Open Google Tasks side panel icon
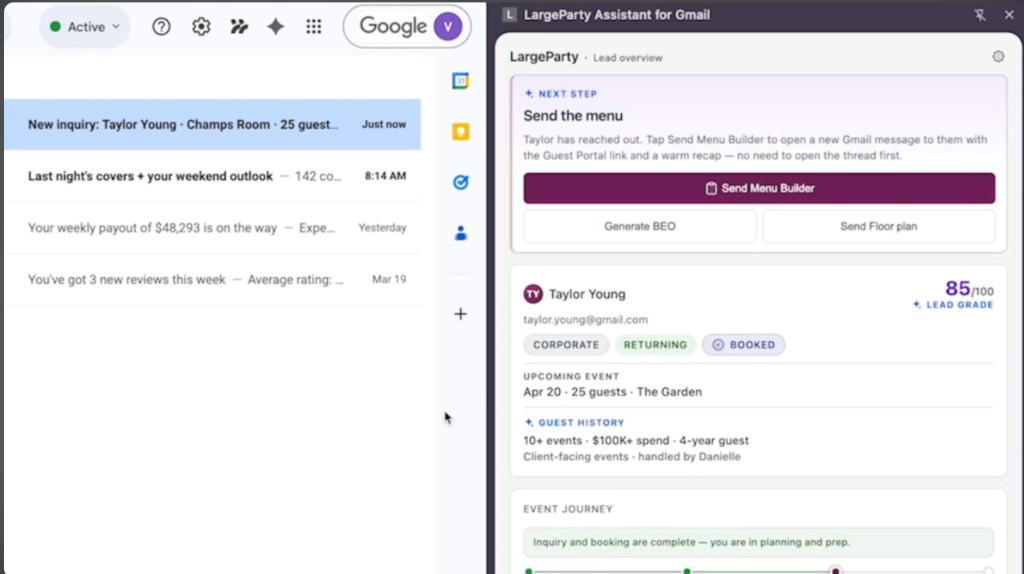1024x574 pixels. point(460,182)
